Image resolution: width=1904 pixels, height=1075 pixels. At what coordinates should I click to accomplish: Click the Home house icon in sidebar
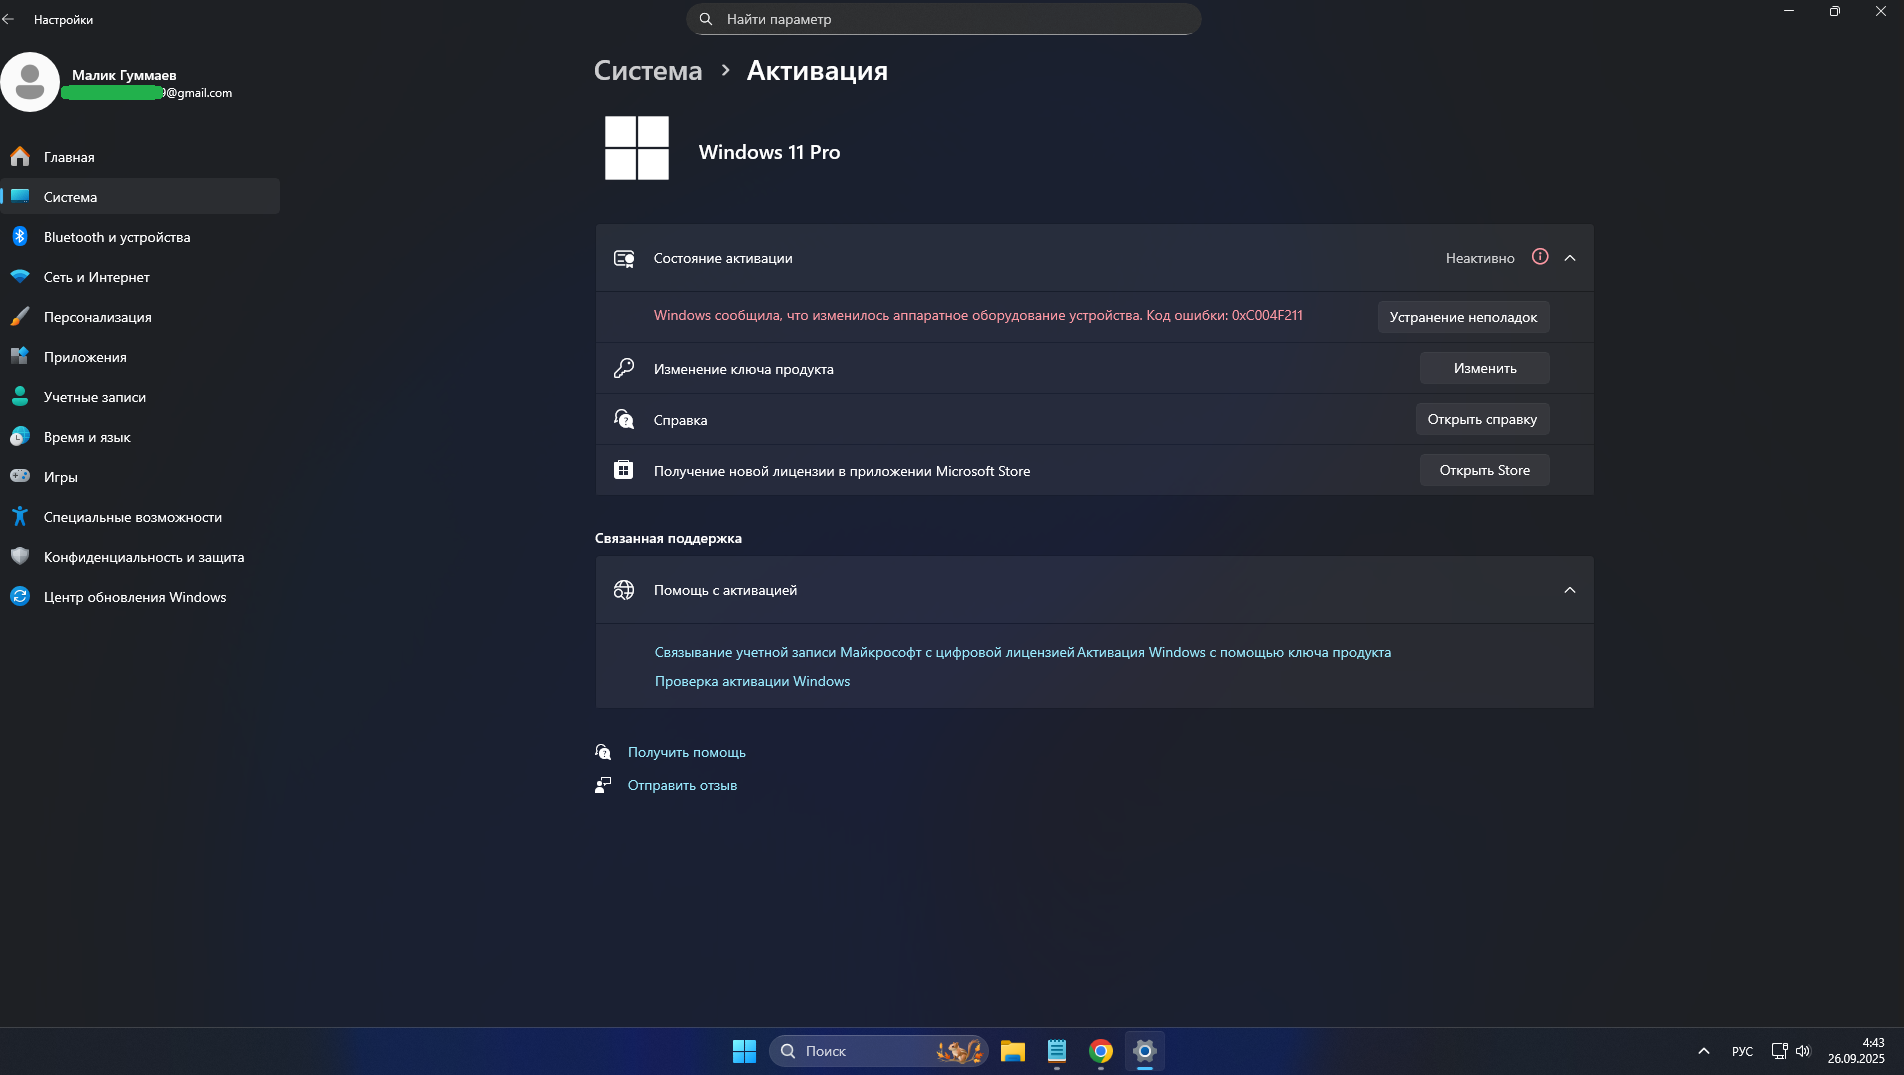(x=20, y=157)
